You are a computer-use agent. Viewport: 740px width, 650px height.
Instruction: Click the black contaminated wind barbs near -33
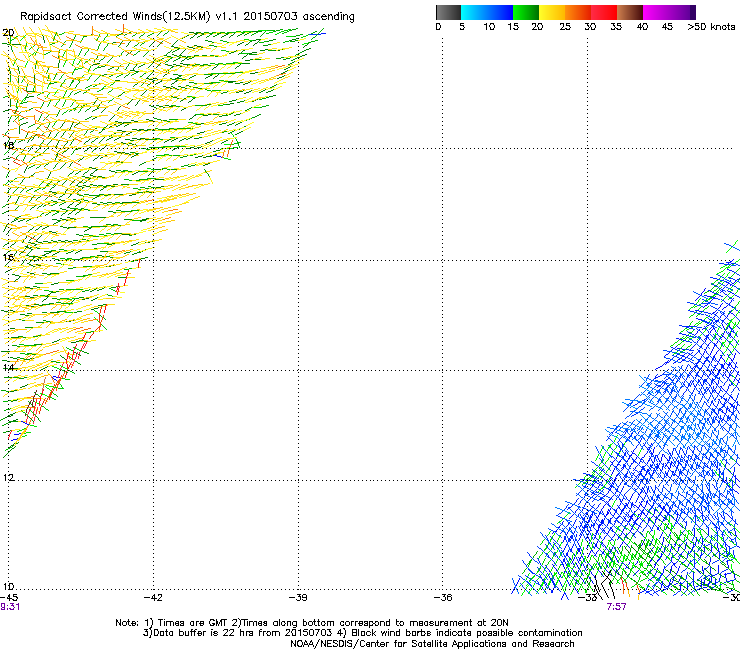[x=605, y=585]
